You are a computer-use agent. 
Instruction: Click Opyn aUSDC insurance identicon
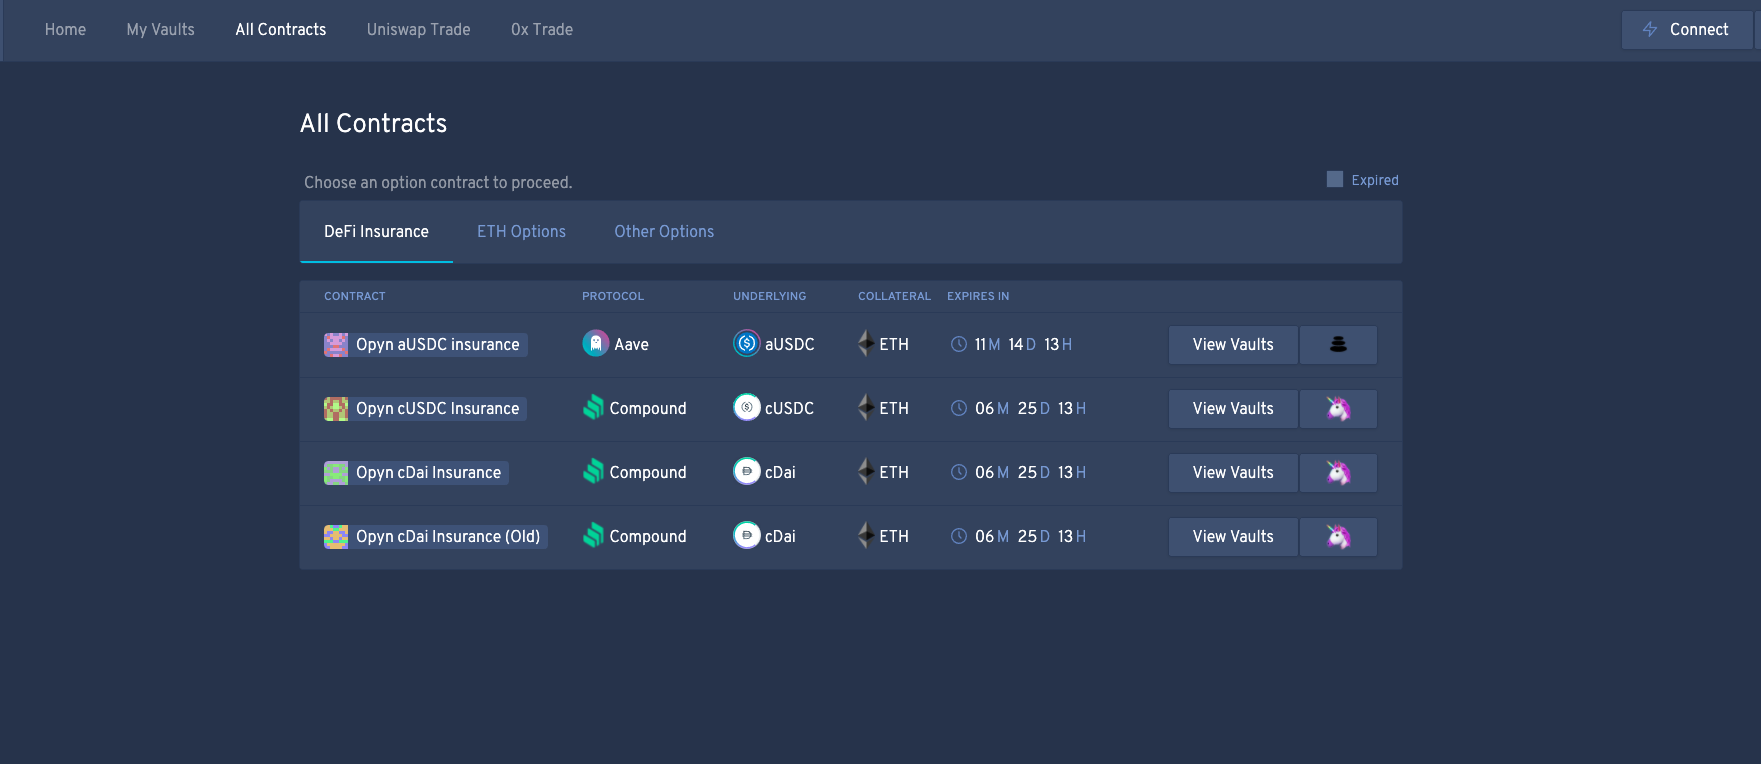tap(336, 345)
